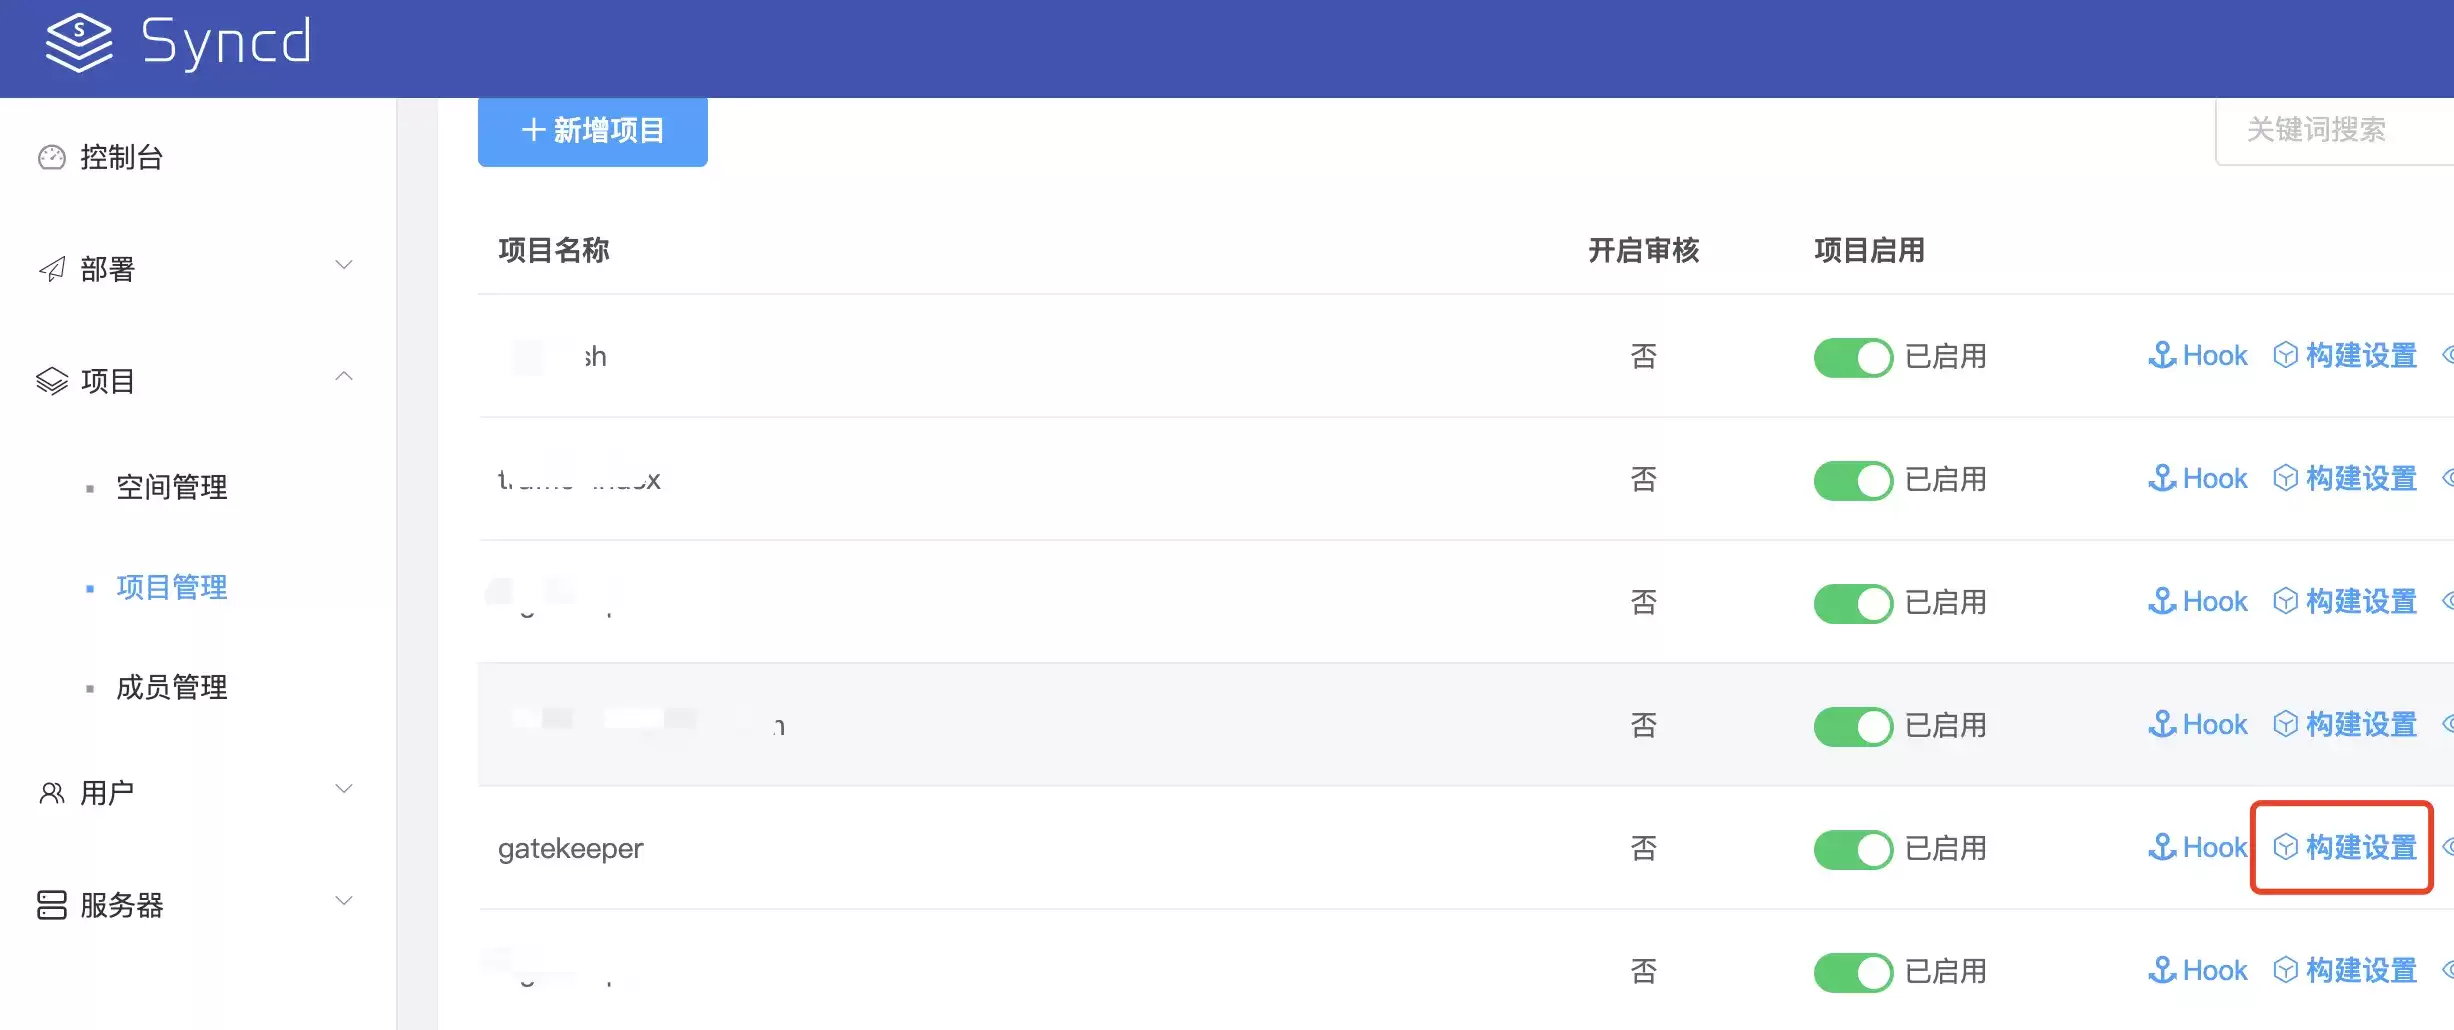This screenshot has height=1030, width=2454.
Task: Select 空间管理 submenu item
Action: coord(172,487)
